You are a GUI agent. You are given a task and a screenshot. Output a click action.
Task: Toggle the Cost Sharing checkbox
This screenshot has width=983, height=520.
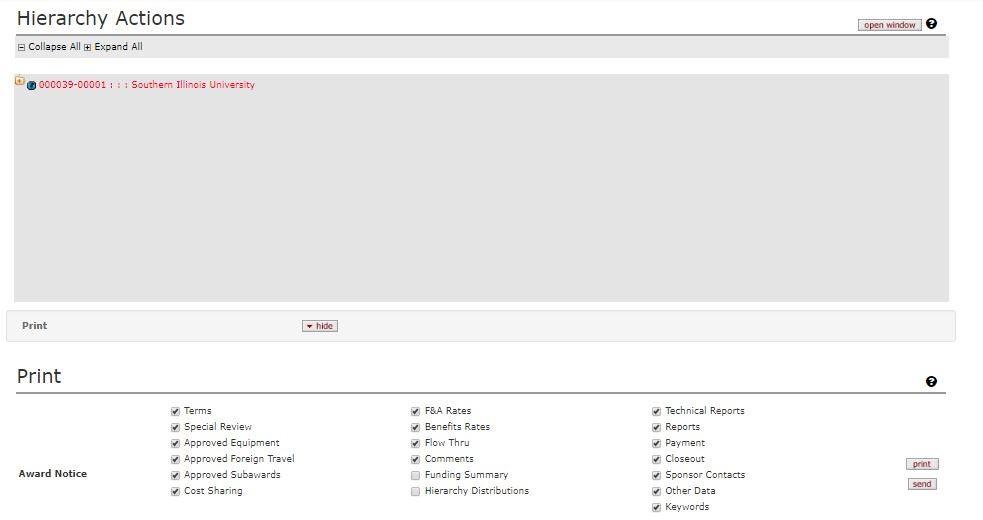pyautogui.click(x=176, y=491)
